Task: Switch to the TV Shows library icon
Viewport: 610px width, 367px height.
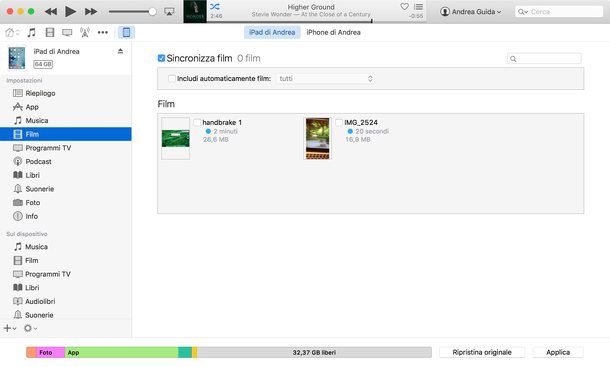Action: [x=67, y=32]
